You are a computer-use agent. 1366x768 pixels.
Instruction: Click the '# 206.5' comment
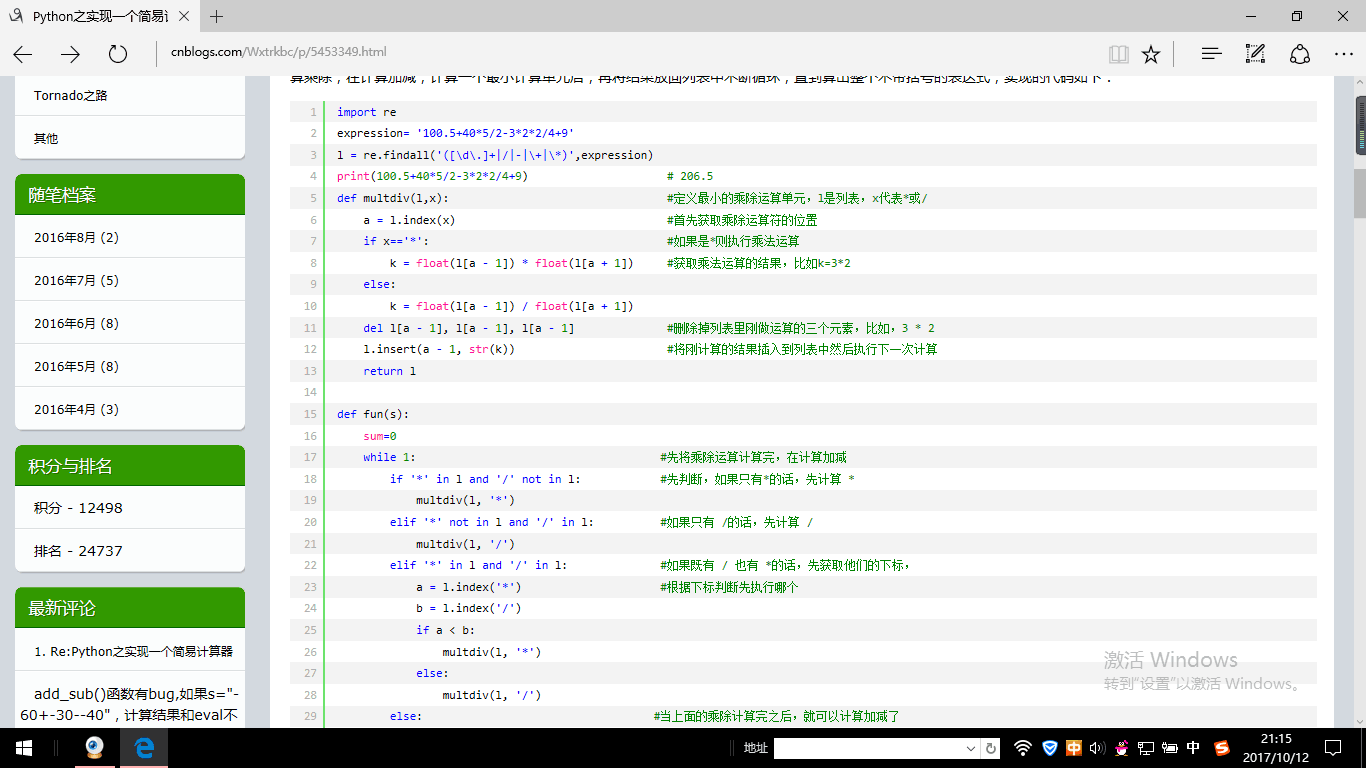(690, 176)
